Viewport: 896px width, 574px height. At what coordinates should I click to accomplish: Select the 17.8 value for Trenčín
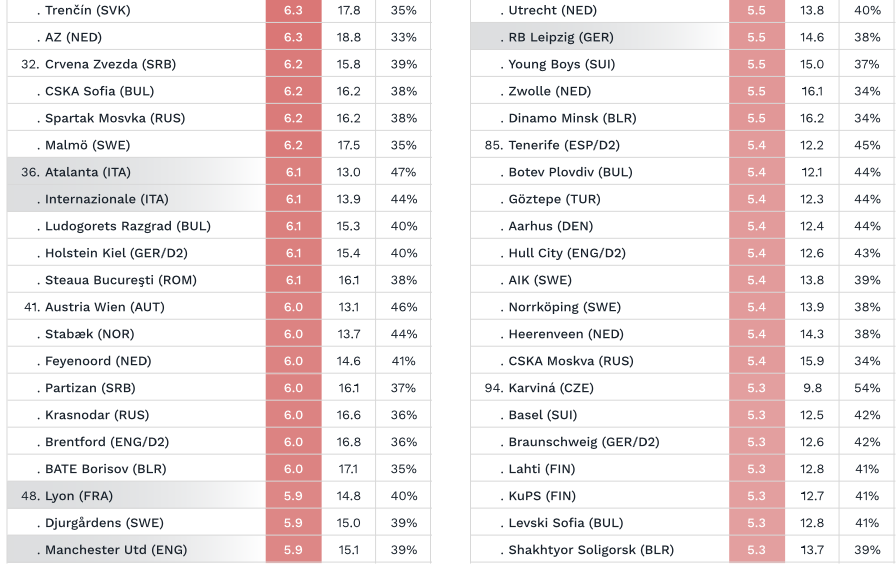(349, 10)
